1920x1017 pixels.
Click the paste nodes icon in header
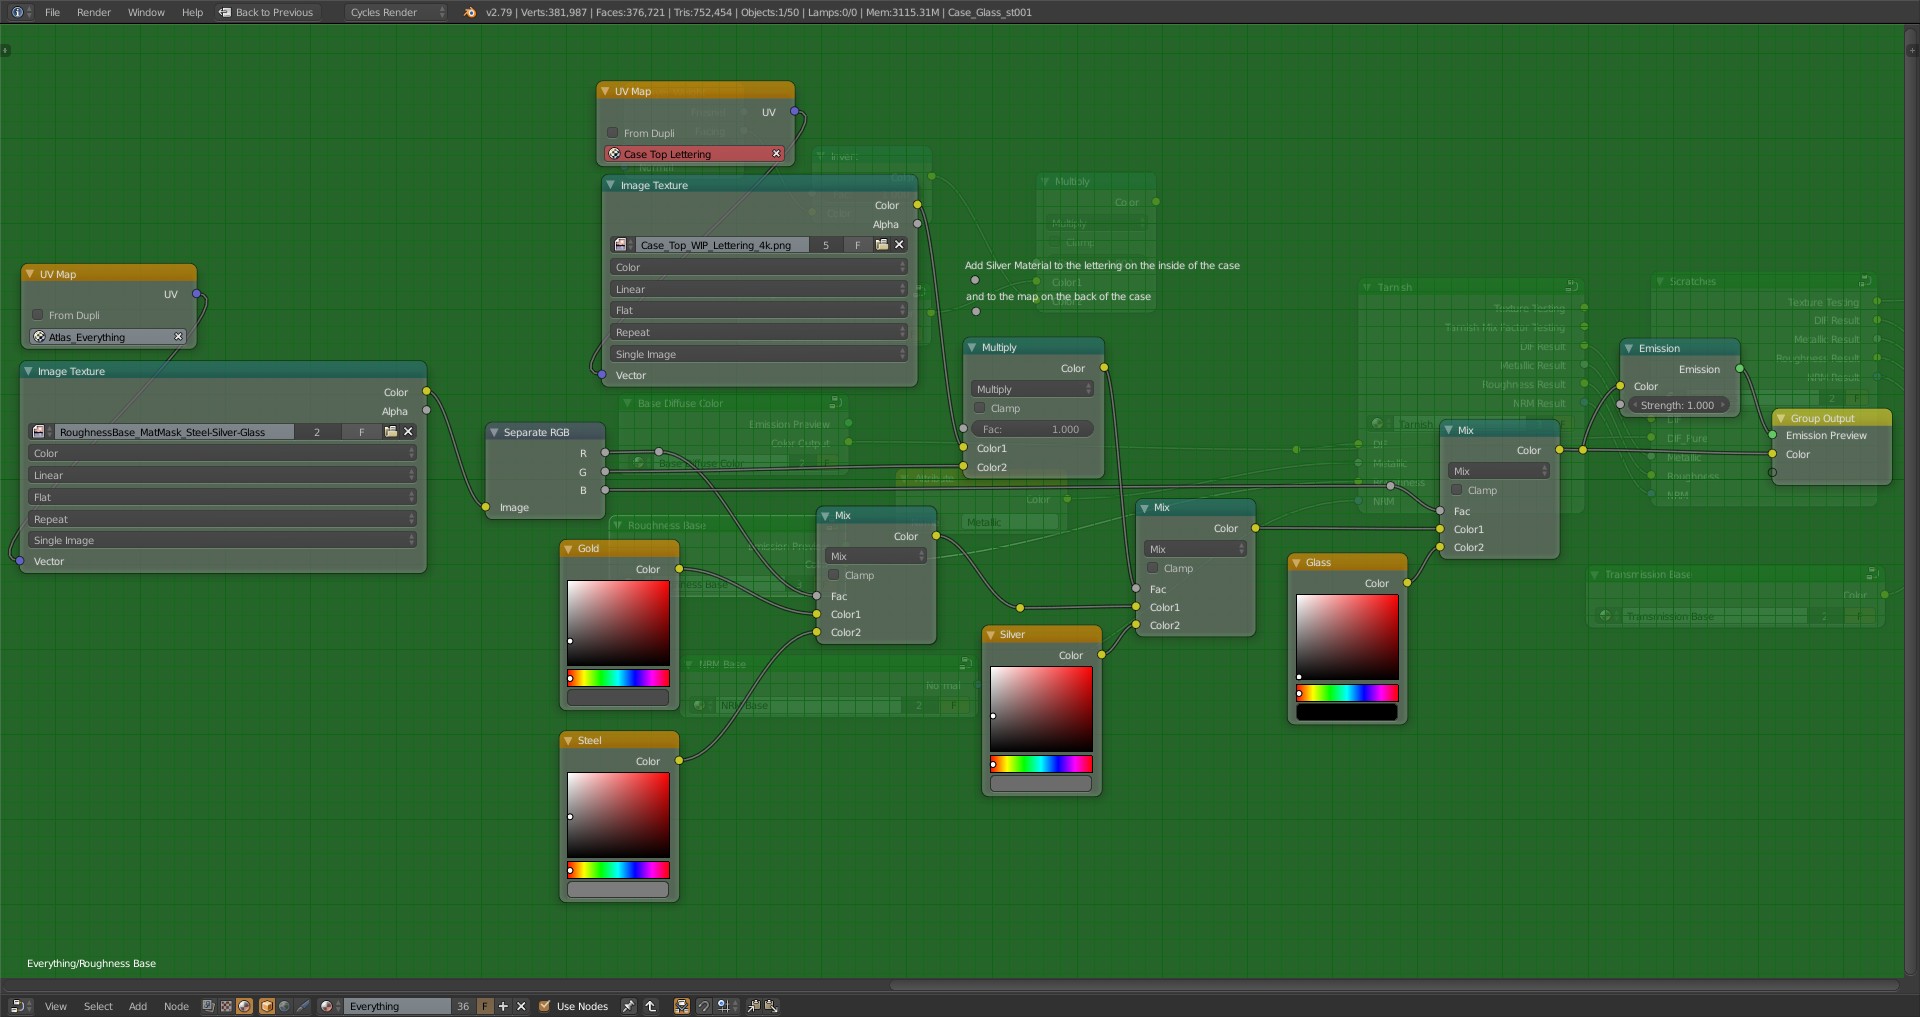tap(772, 1006)
